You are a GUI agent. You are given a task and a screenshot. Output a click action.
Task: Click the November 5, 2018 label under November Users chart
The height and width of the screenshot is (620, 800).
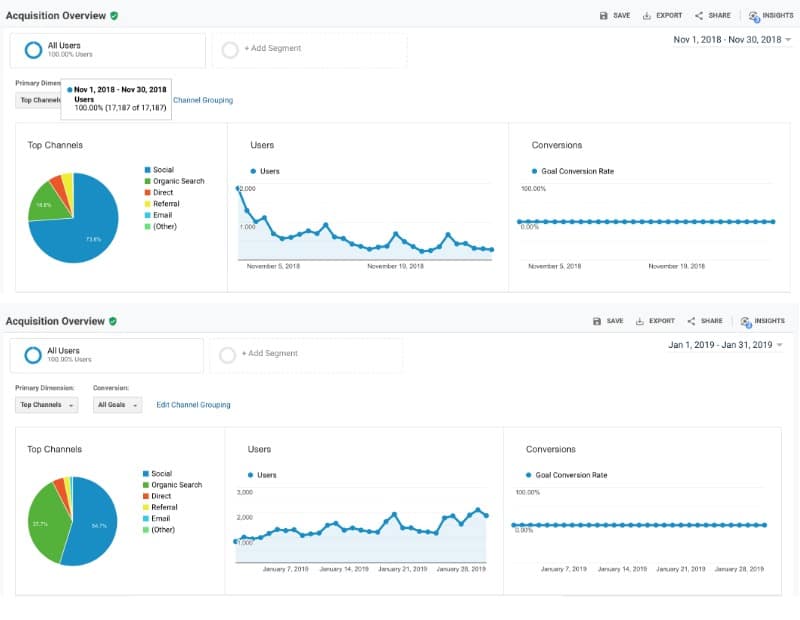point(273,266)
